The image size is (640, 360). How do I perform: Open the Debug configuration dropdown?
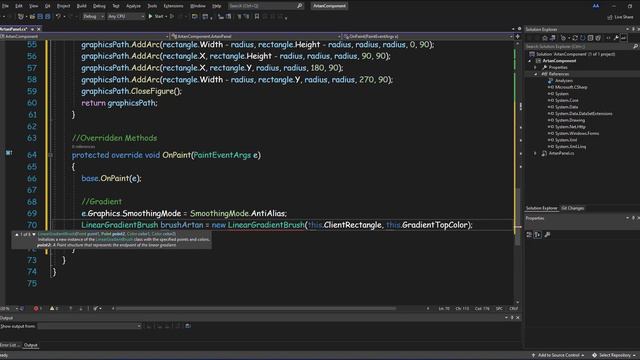93,17
